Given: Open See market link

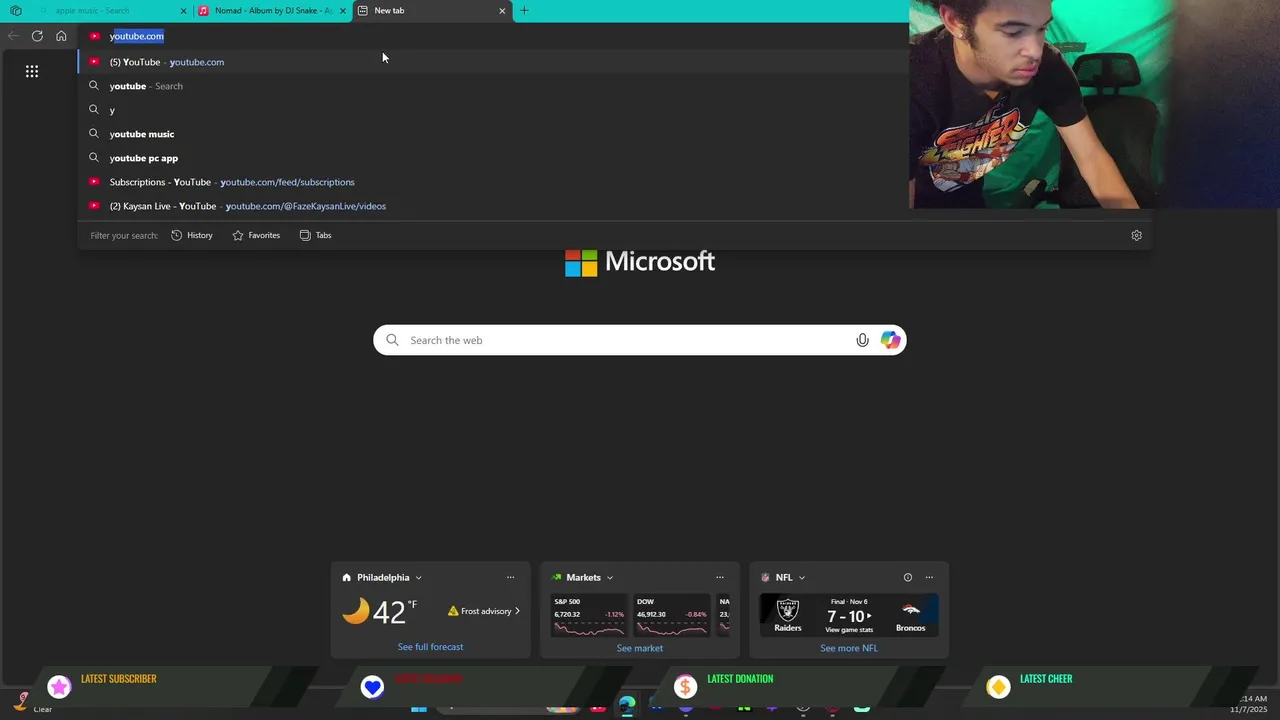Looking at the screenshot, I should pos(640,648).
